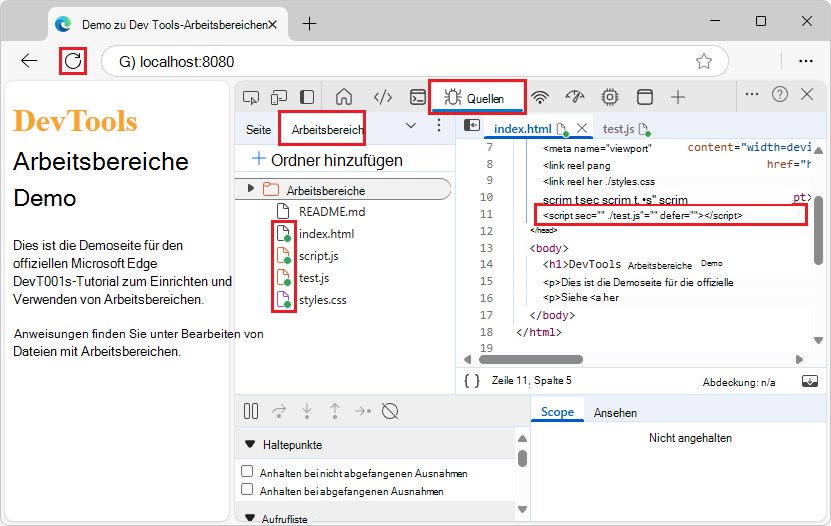Image resolution: width=831 pixels, height=526 pixels.
Task: Click the Zeile 11, Spalte 5 status text
Action: click(x=531, y=380)
